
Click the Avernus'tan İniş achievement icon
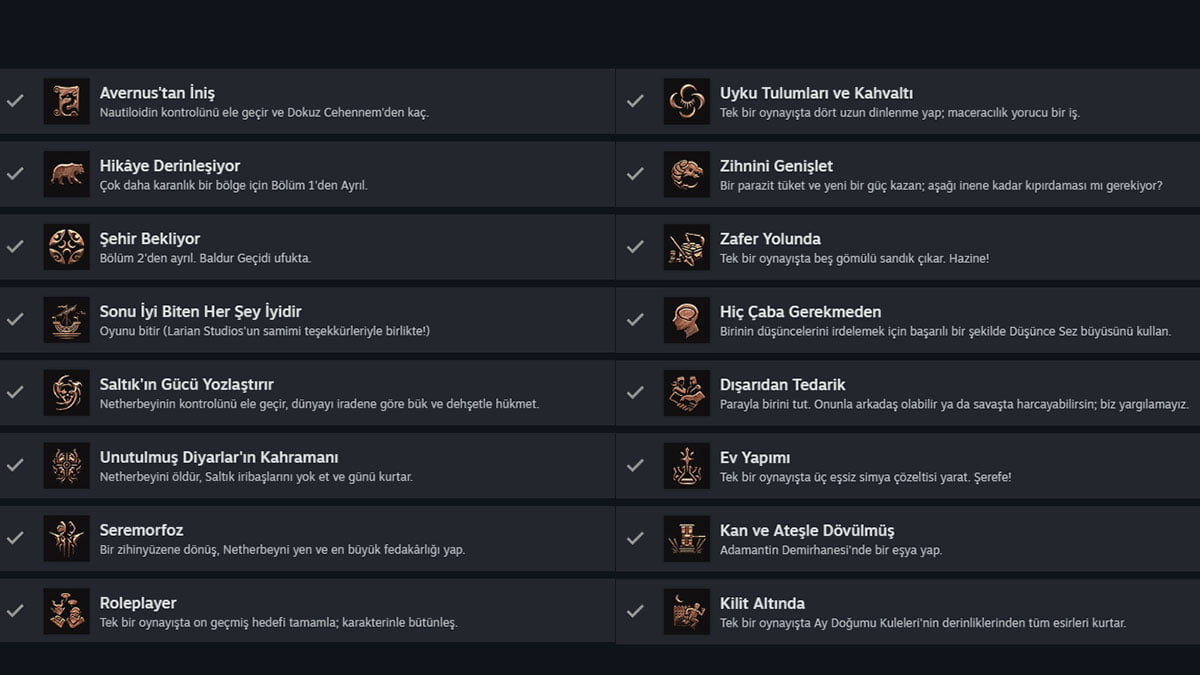(66, 101)
